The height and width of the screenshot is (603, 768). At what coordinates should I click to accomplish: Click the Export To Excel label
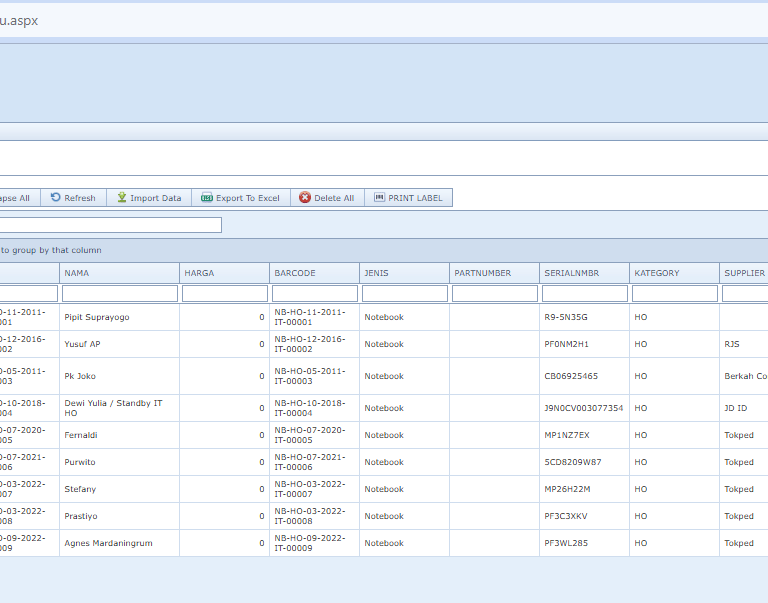point(248,198)
